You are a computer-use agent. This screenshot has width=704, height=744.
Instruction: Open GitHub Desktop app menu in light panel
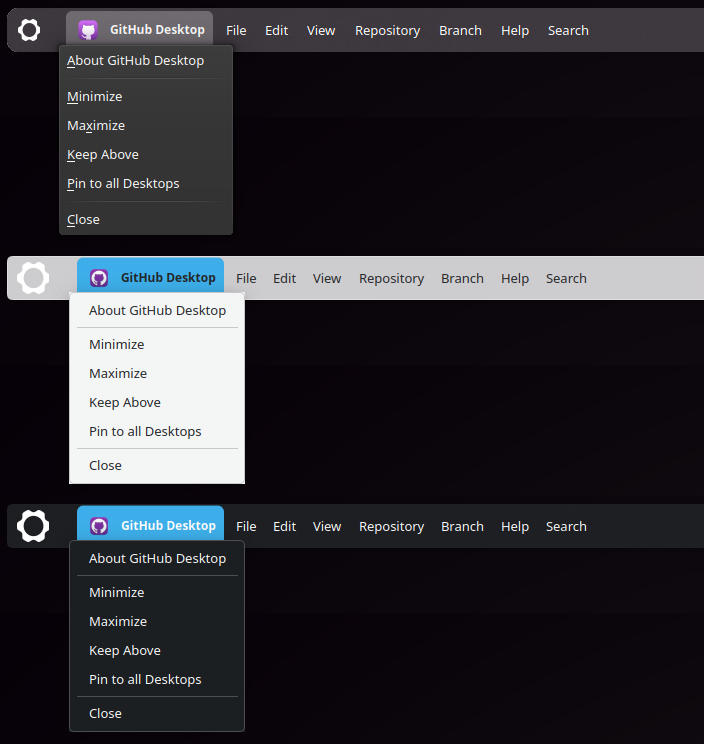150,277
